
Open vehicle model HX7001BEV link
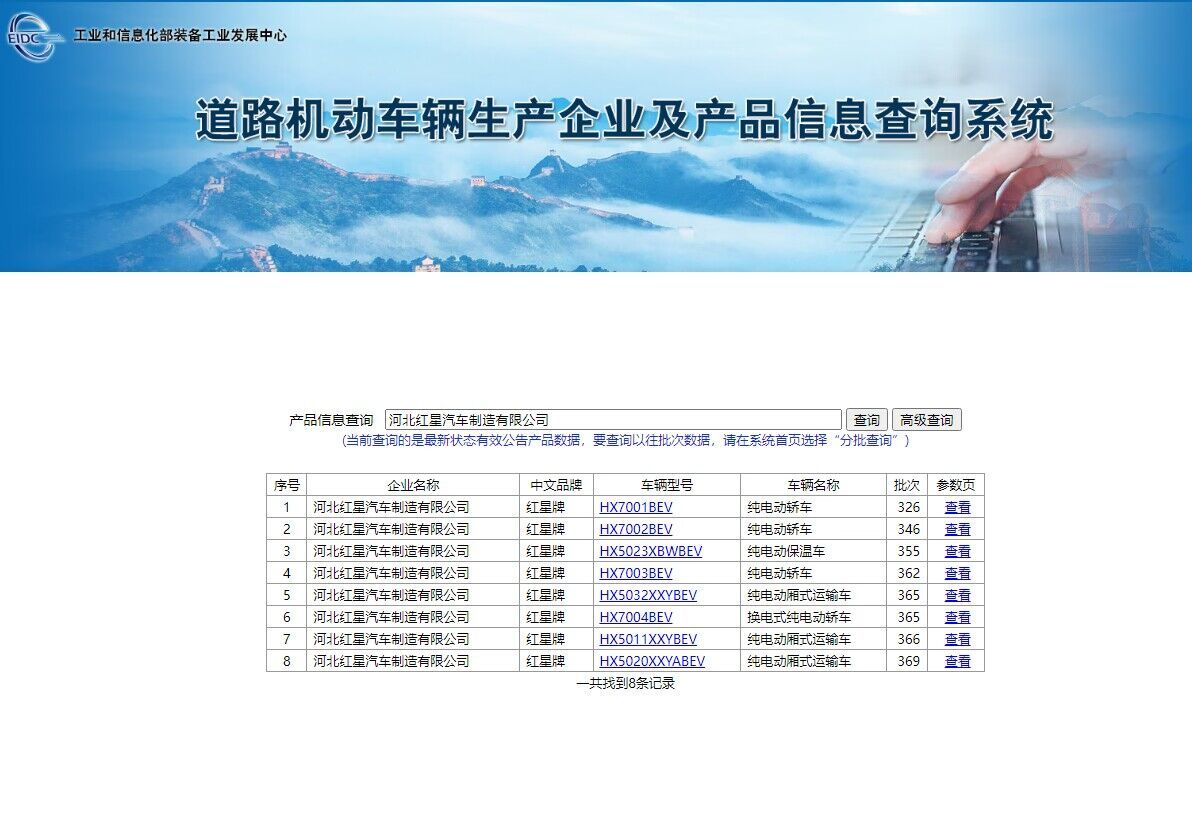(636, 507)
